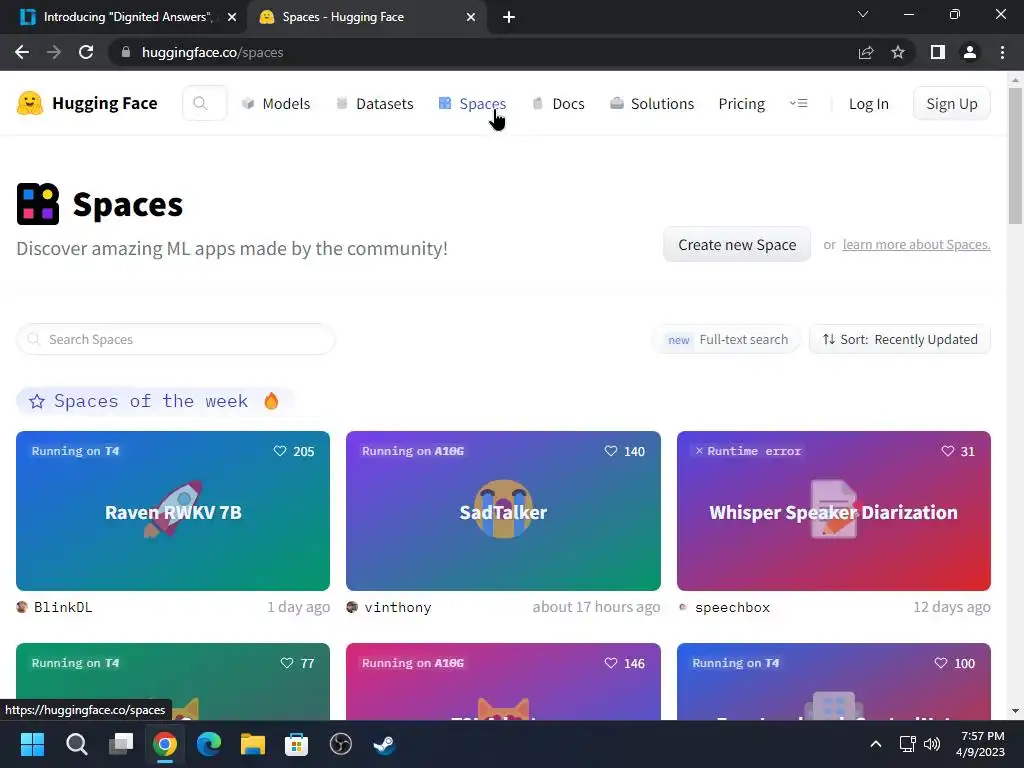Click the Hugging Face emoji logo

[30, 103]
